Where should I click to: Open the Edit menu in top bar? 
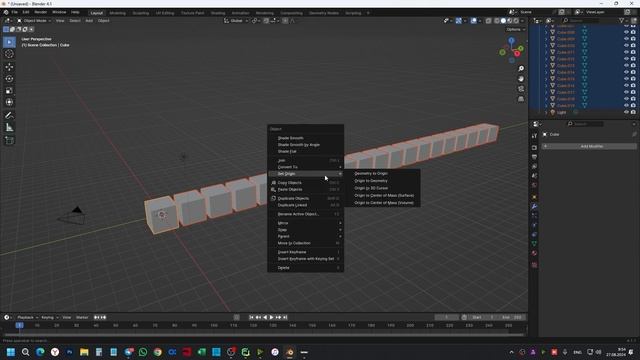click(26, 12)
